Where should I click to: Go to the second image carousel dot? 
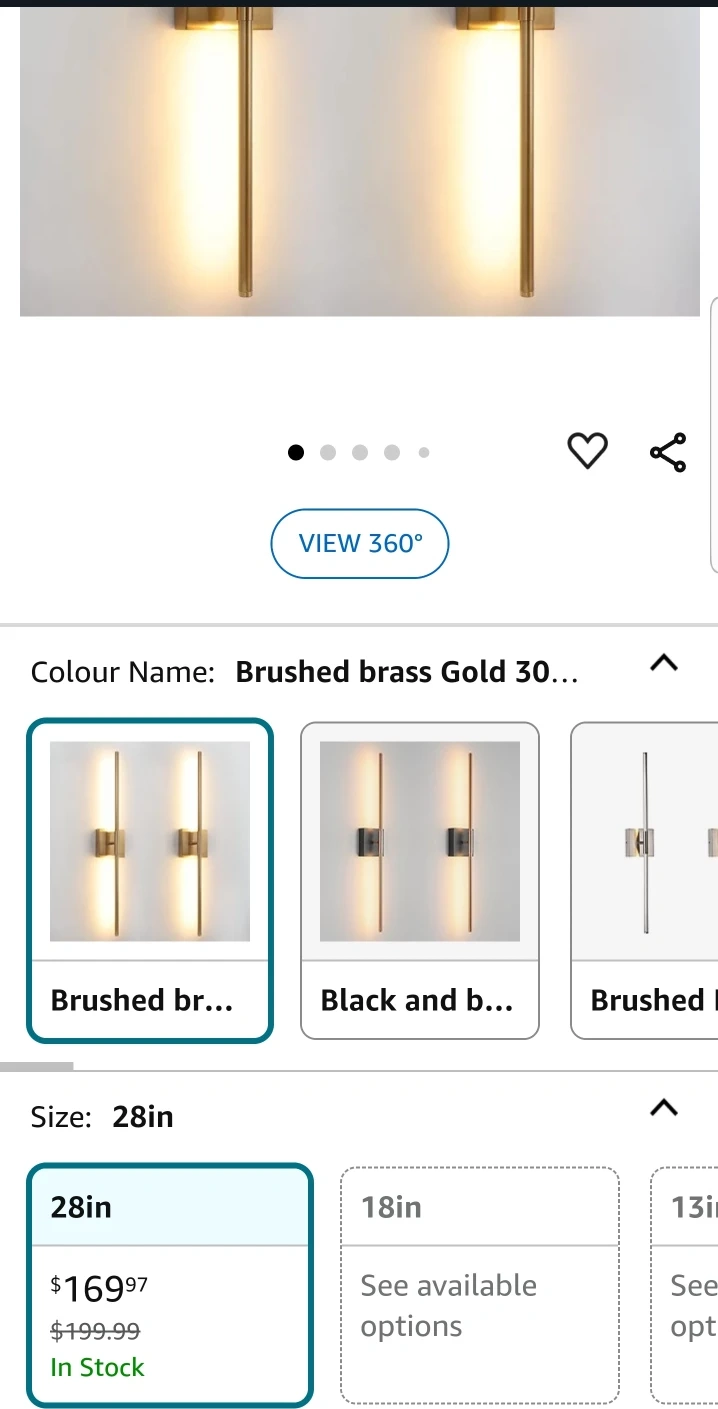click(x=328, y=453)
